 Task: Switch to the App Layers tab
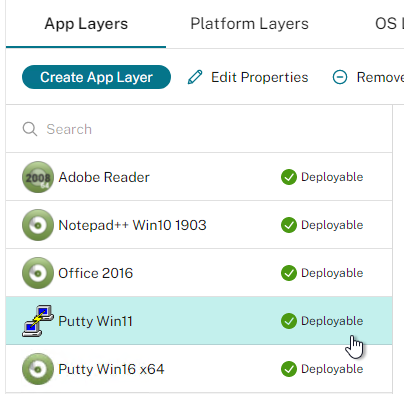point(86,24)
